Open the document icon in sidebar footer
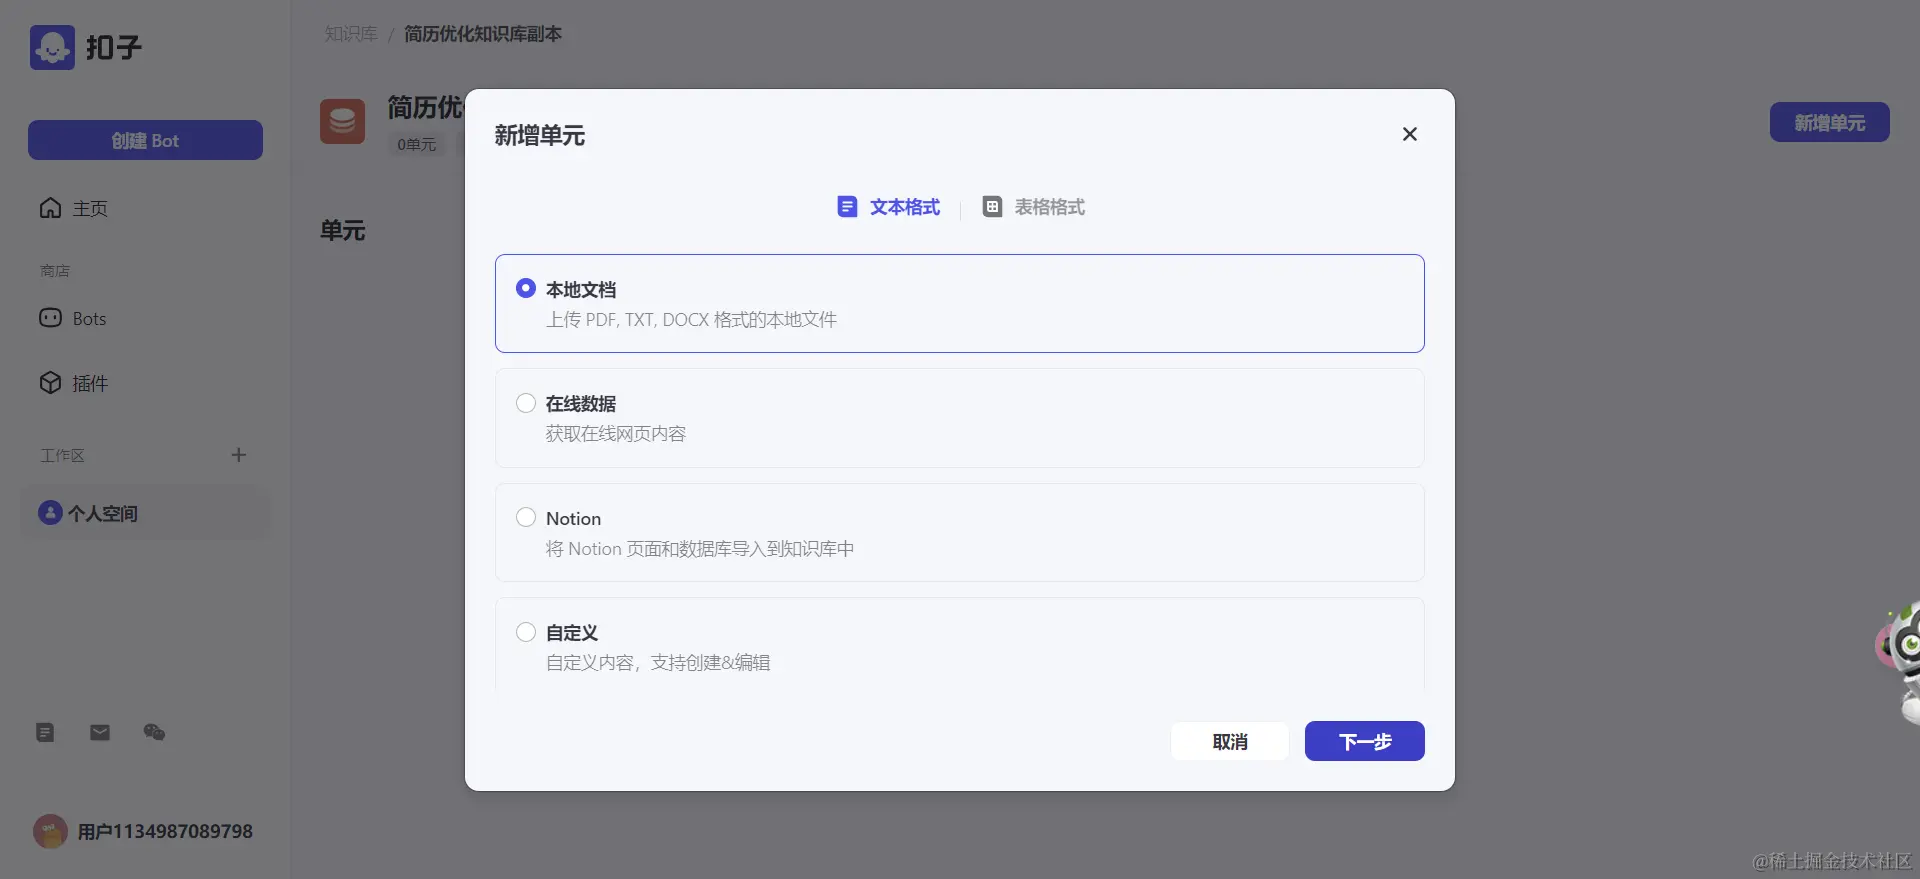 click(x=45, y=732)
